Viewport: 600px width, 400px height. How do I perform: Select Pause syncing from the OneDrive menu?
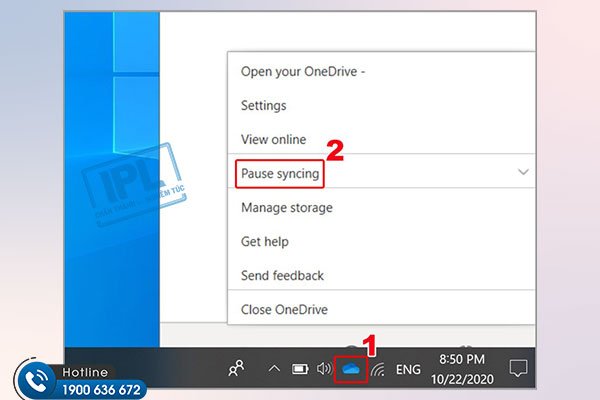click(280, 173)
